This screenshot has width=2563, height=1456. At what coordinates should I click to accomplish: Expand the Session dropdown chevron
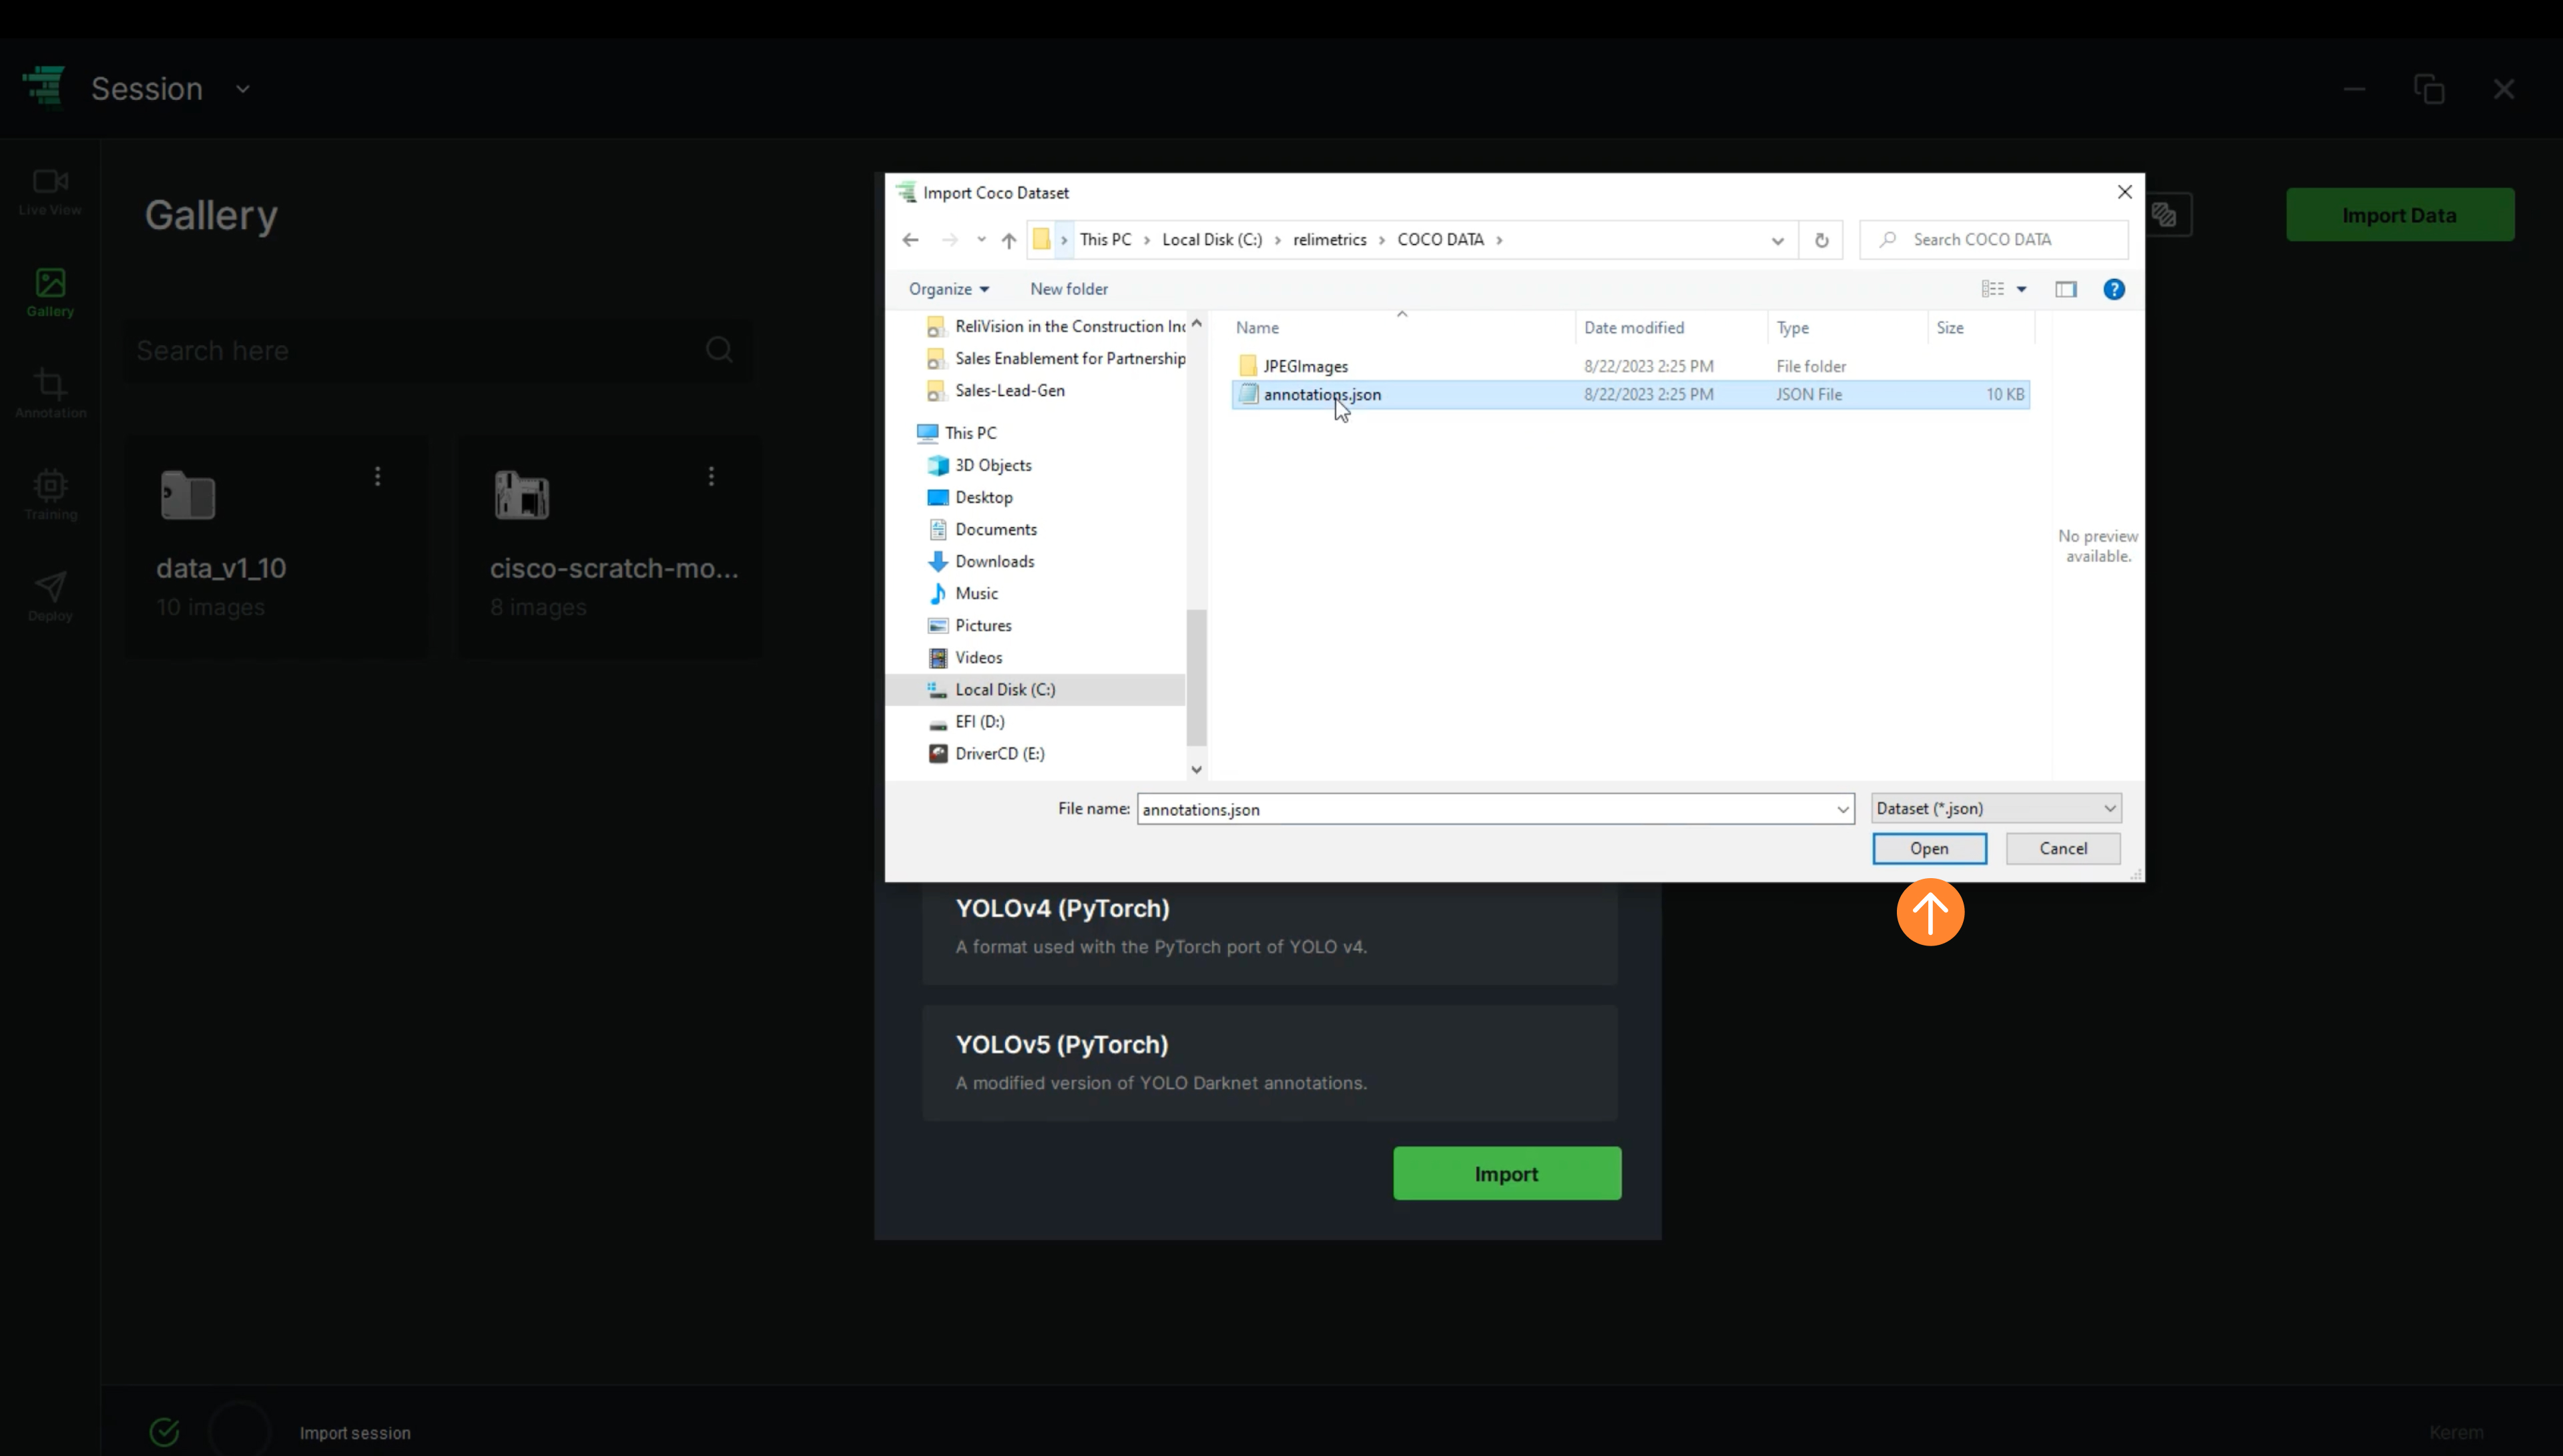tap(243, 89)
